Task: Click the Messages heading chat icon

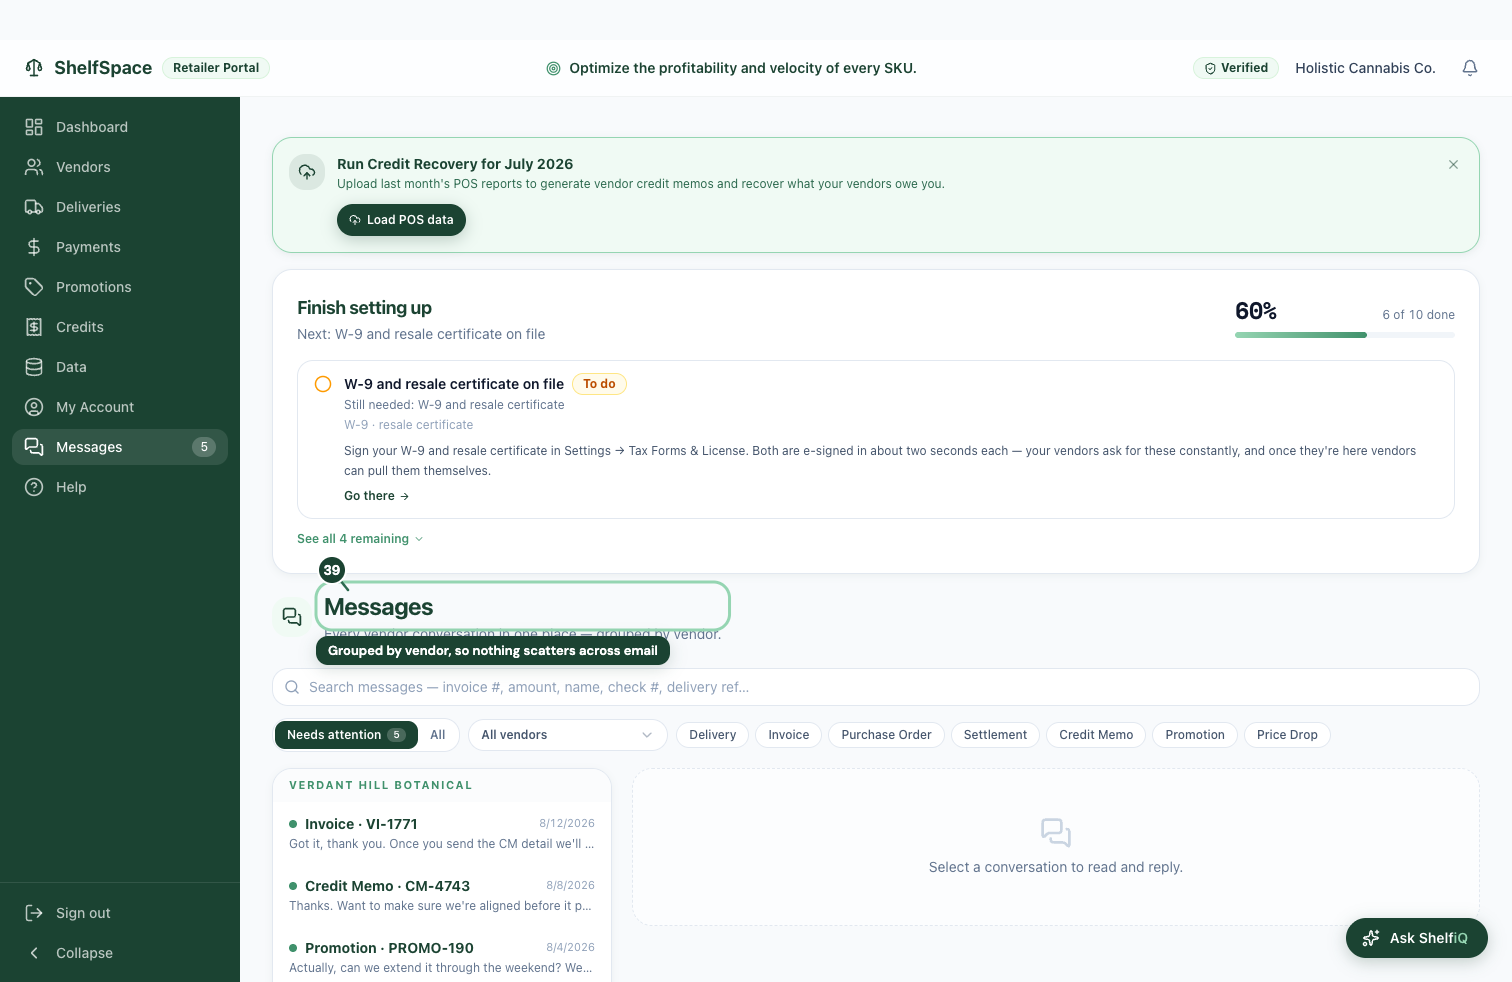Action: (x=292, y=617)
